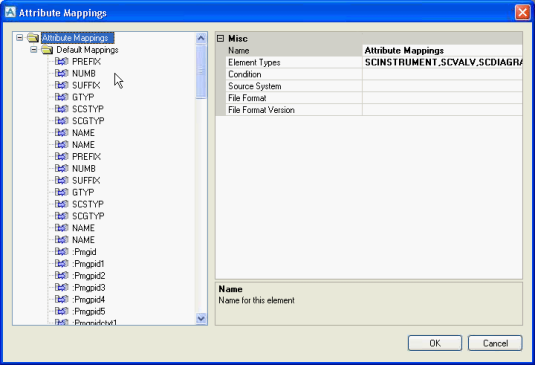Click icon of PREFIX directly under Default Mappings

[x=61, y=61]
